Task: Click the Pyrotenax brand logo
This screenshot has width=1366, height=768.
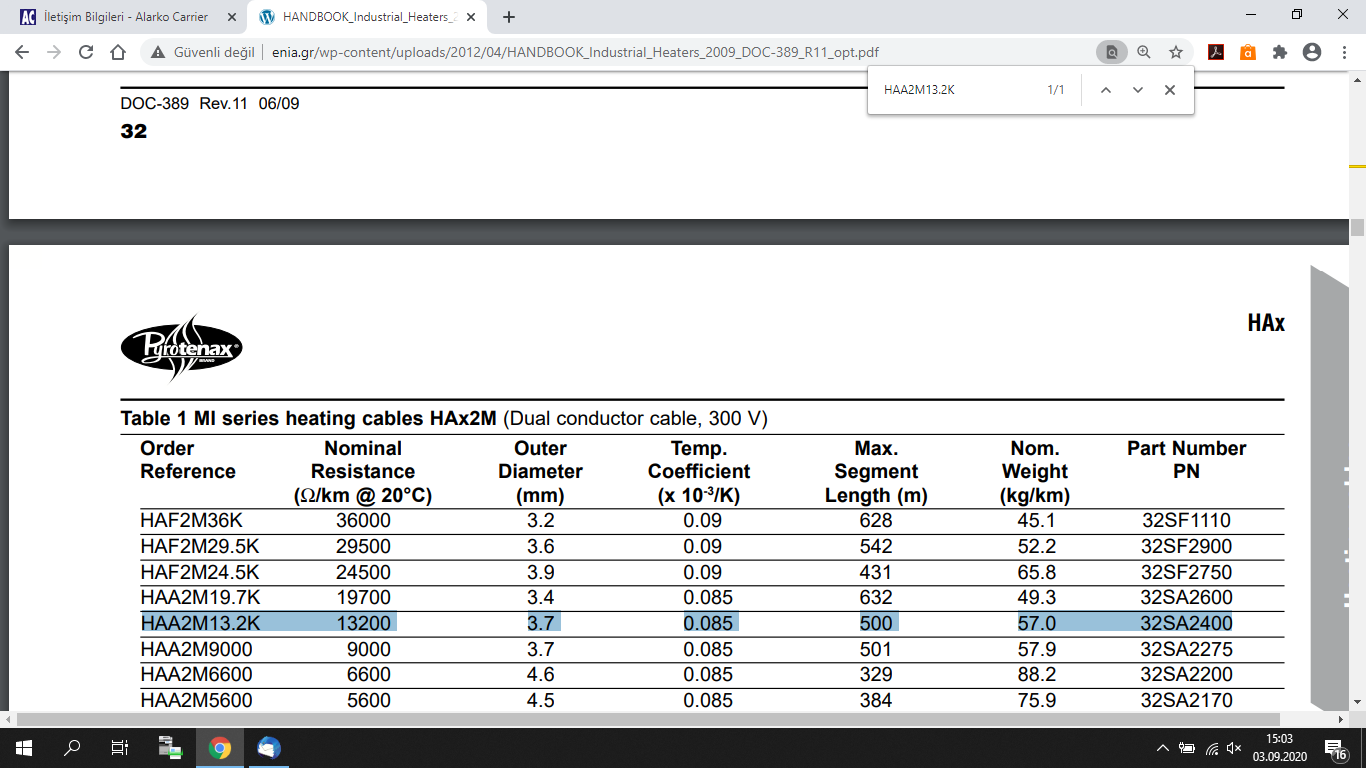Action: click(x=182, y=349)
